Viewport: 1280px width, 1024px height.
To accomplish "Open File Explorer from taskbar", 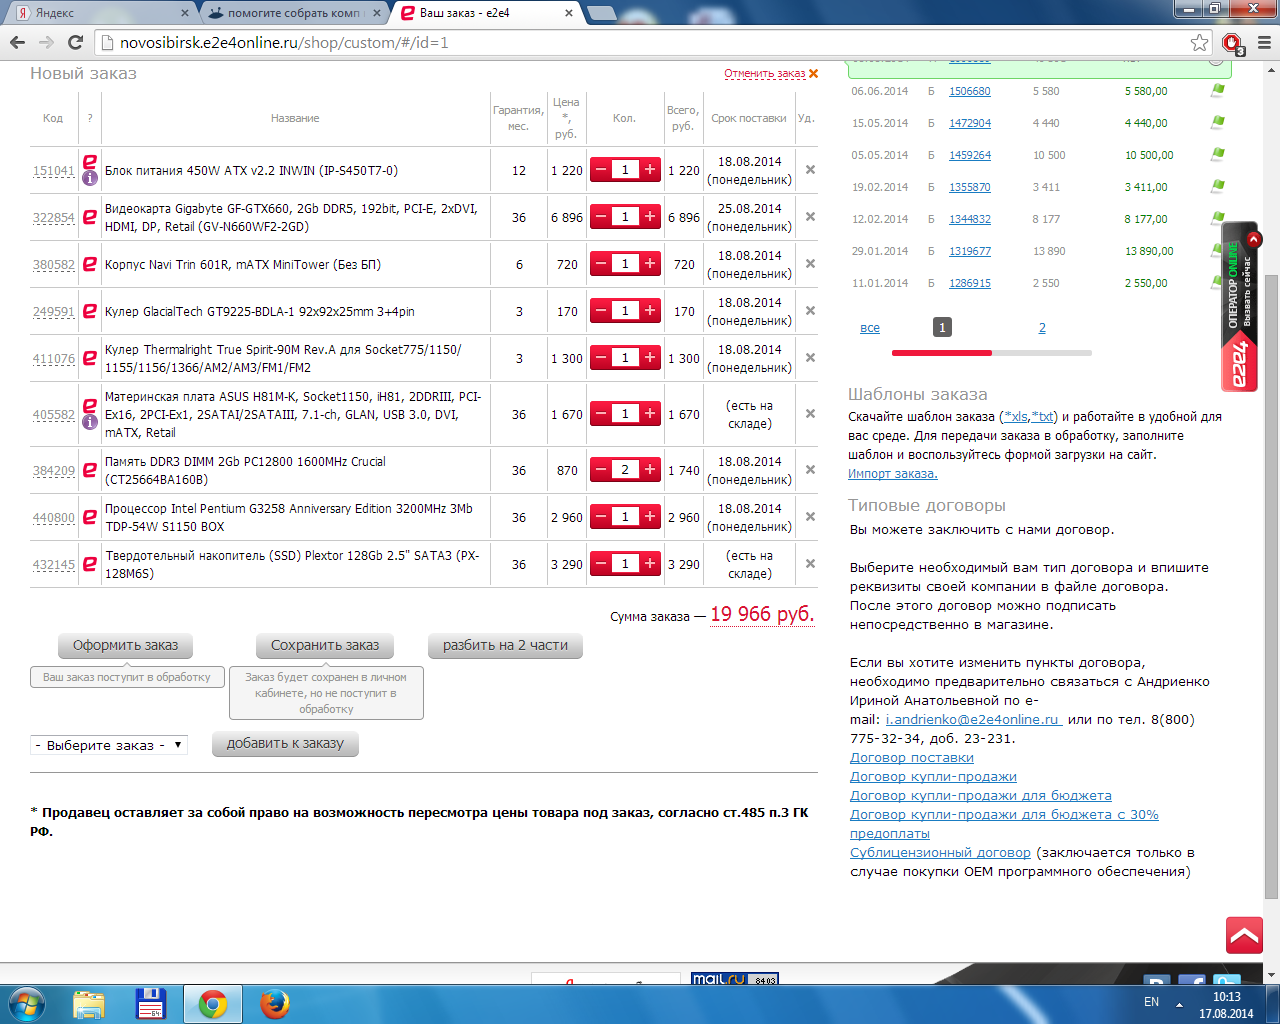I will tap(89, 1004).
